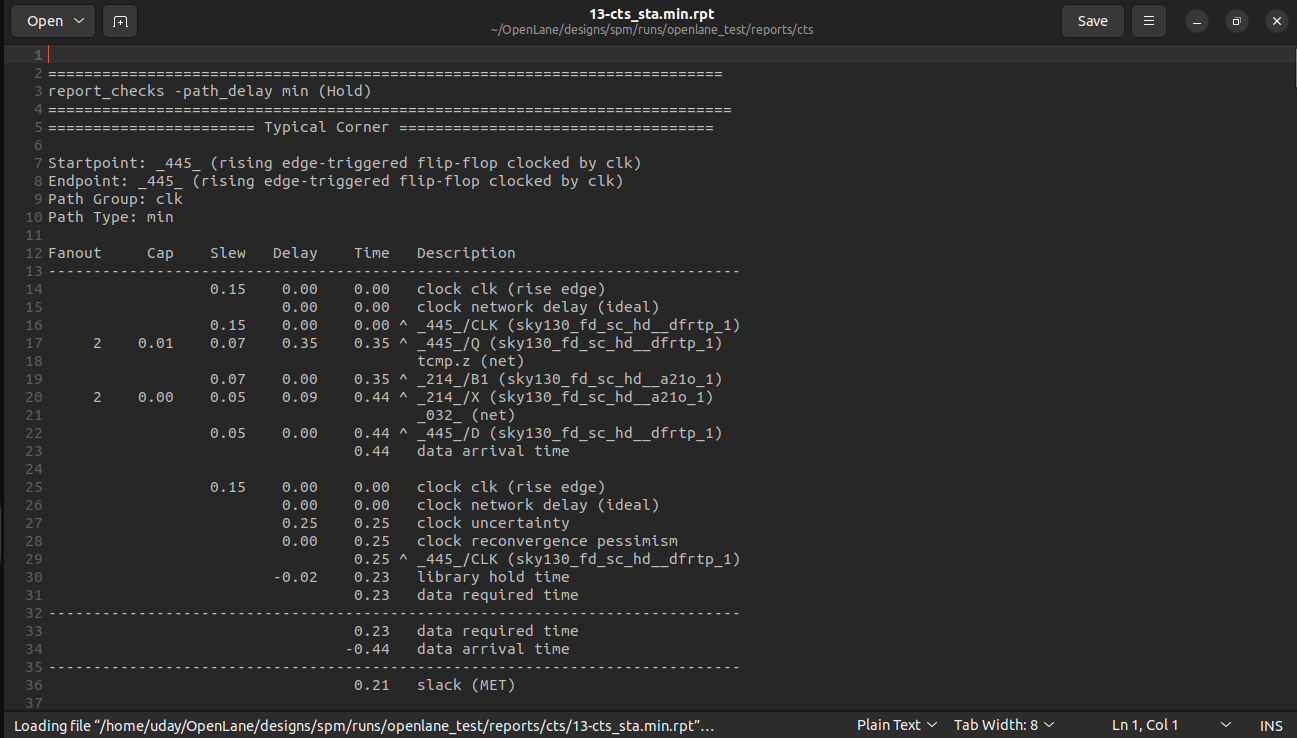Click the red cursor mark on line 1
The height and width of the screenshot is (738, 1297).
click(48, 54)
